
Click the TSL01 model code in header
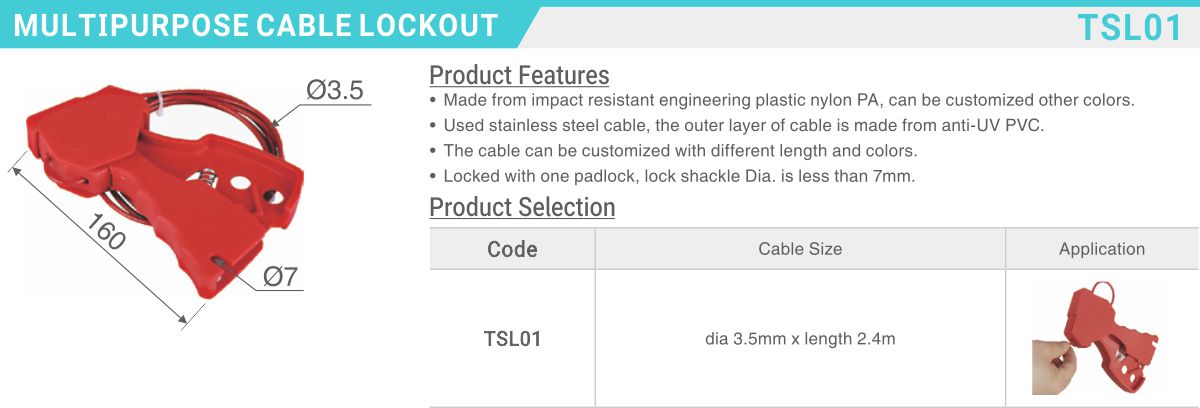[1130, 27]
